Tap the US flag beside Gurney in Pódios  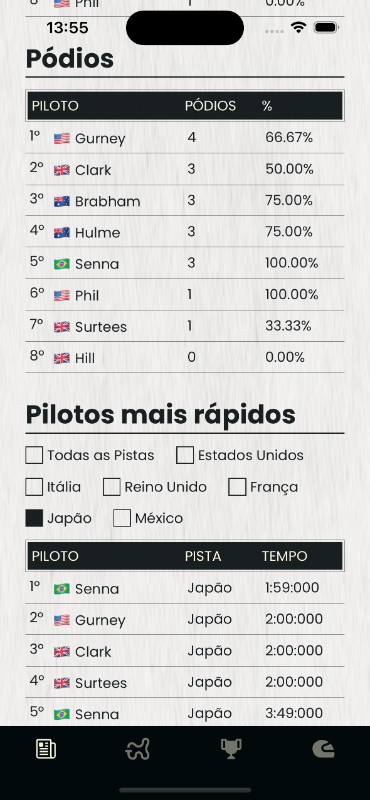[x=62, y=138]
